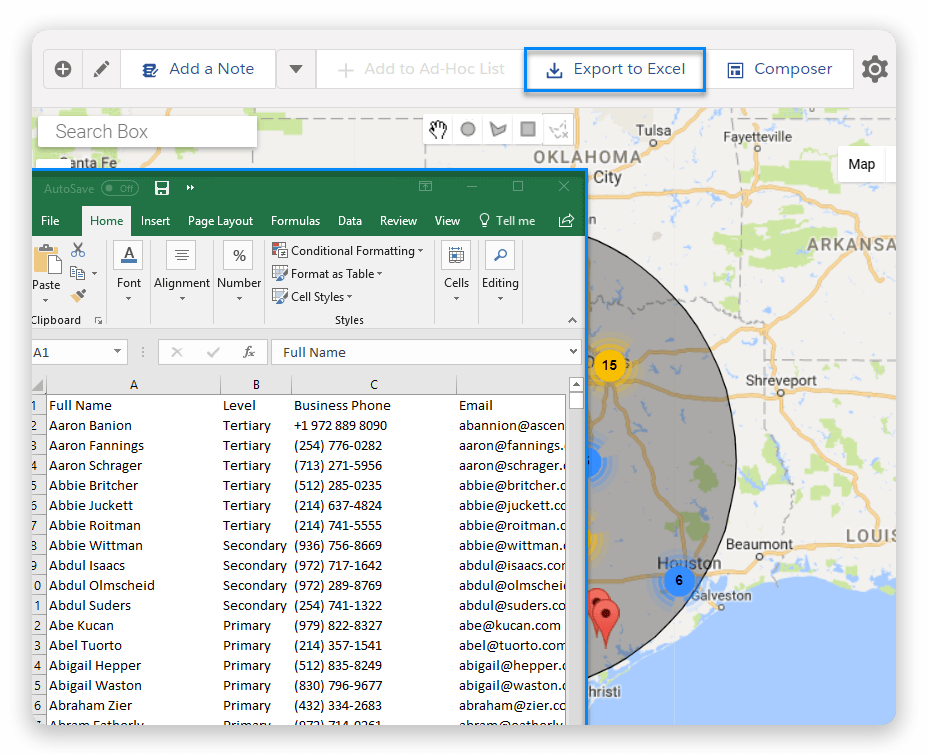Image resolution: width=928 pixels, height=754 pixels.
Task: Click the red map pin marker
Action: coord(606,621)
